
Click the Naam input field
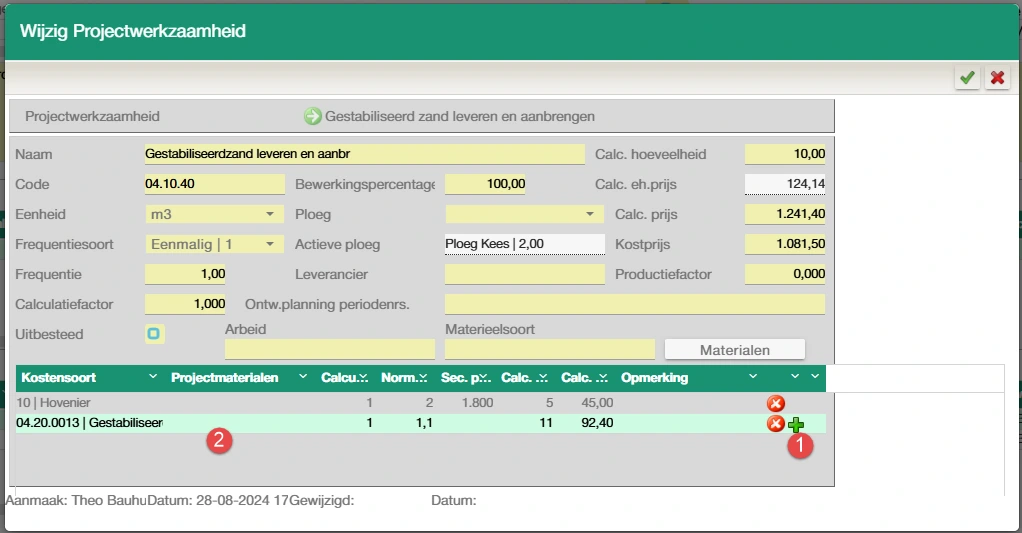coord(364,154)
